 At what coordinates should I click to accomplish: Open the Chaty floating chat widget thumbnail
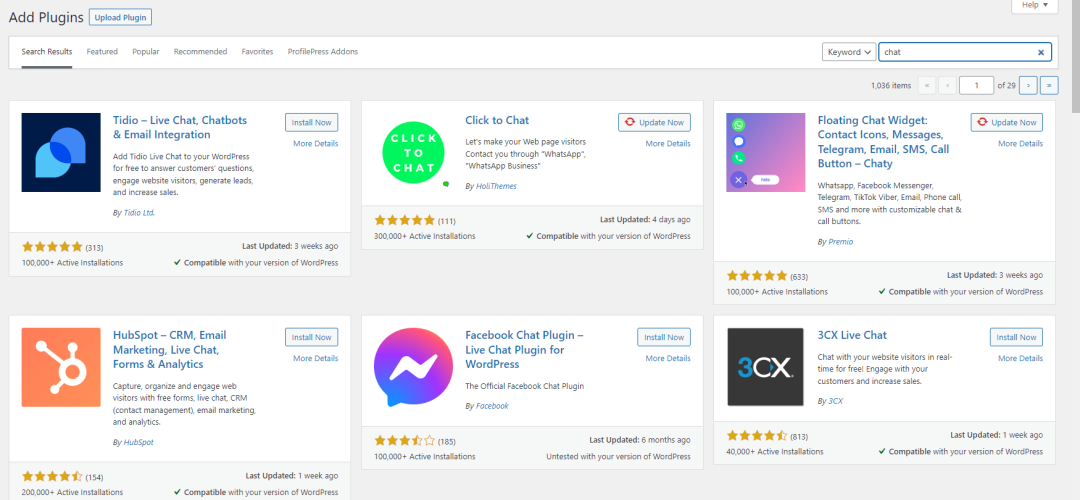765,153
